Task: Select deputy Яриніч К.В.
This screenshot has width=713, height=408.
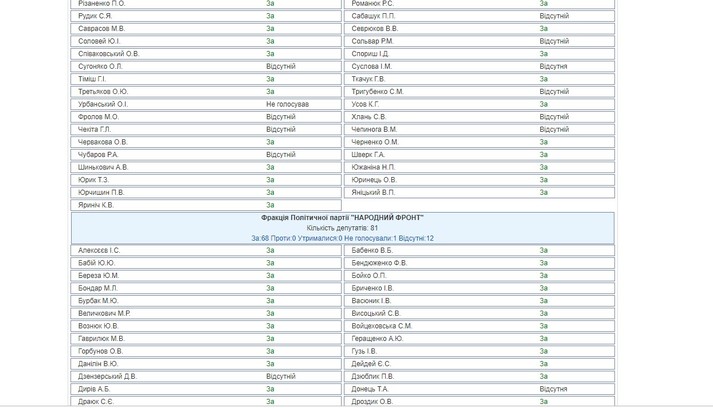Action: pos(96,205)
